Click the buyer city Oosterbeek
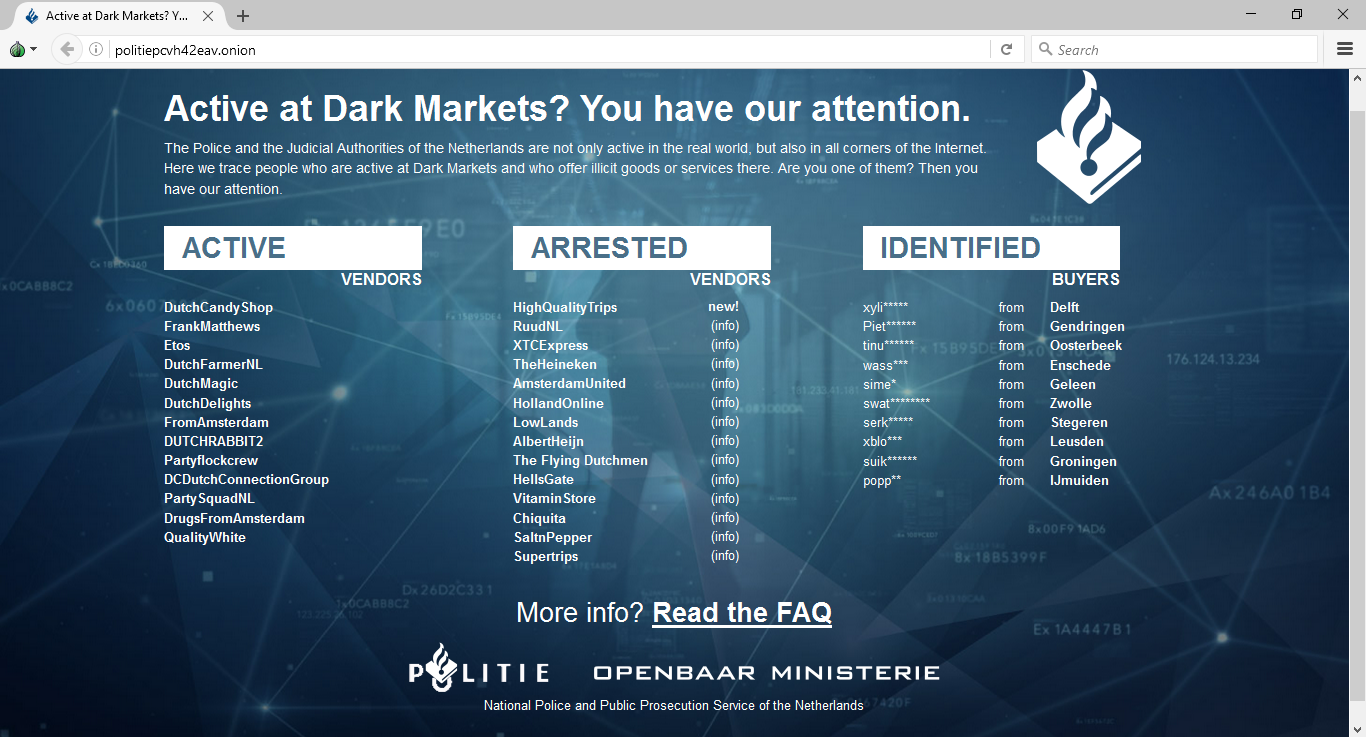 tap(1086, 345)
